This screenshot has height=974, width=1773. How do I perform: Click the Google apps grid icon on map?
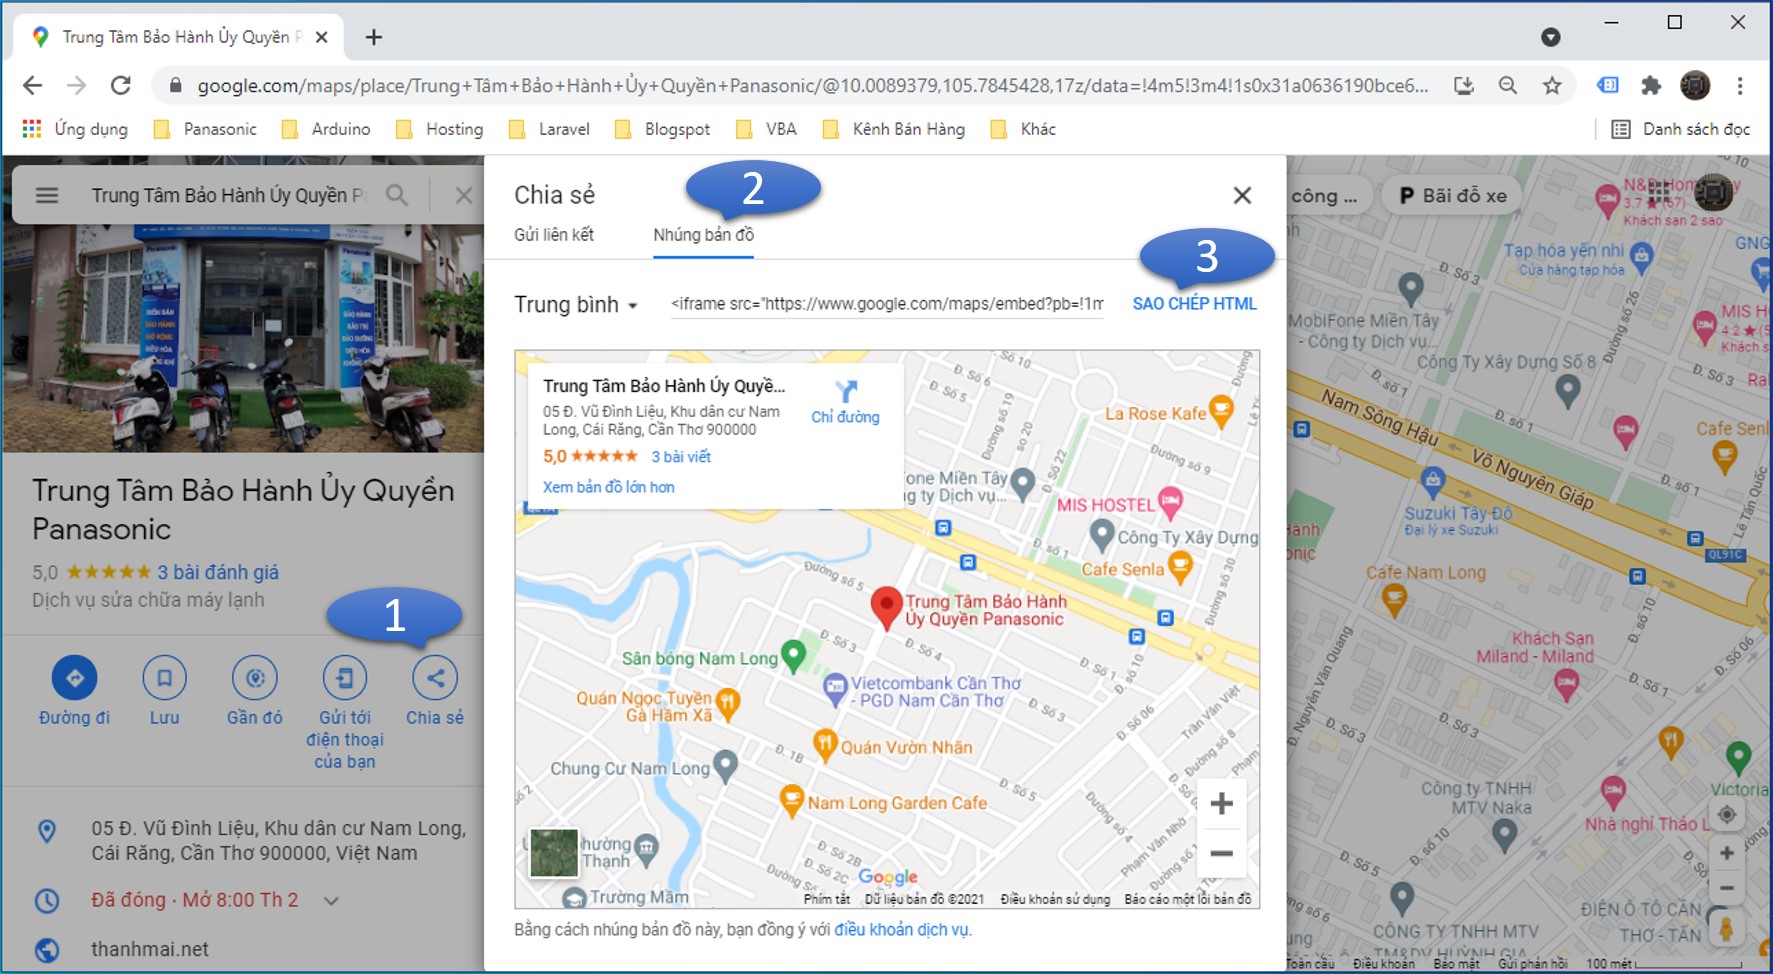pyautogui.click(x=1660, y=191)
